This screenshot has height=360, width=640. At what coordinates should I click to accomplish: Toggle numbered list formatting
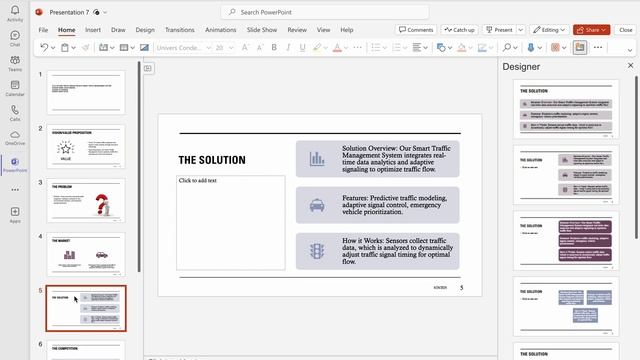click(x=396, y=48)
